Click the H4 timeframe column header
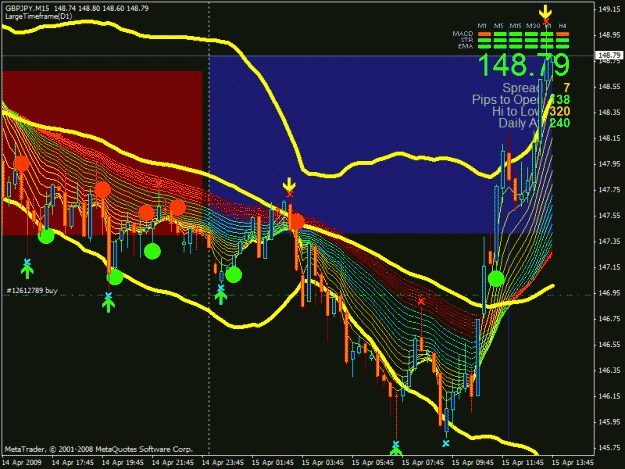The image size is (625, 469). (562, 26)
